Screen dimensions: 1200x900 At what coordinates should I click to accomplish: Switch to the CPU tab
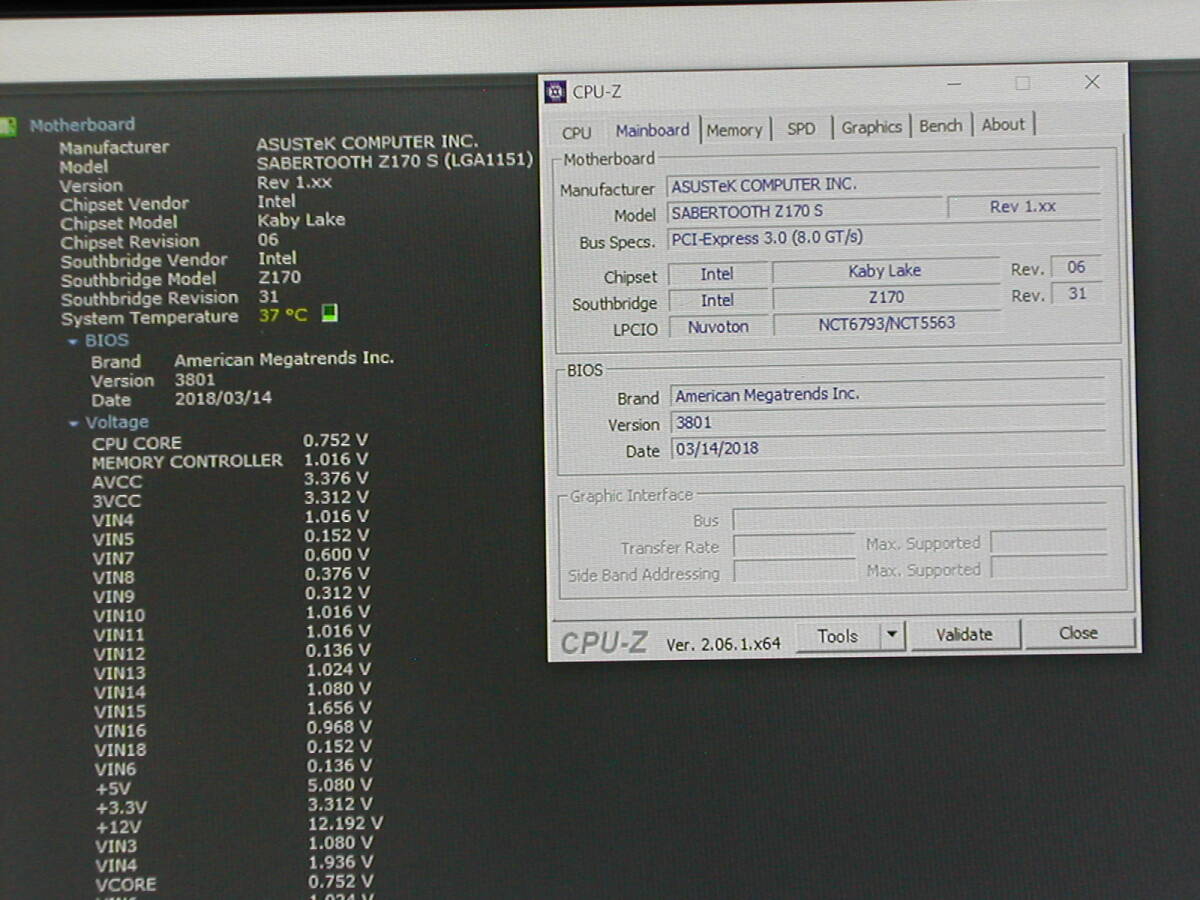(576, 132)
